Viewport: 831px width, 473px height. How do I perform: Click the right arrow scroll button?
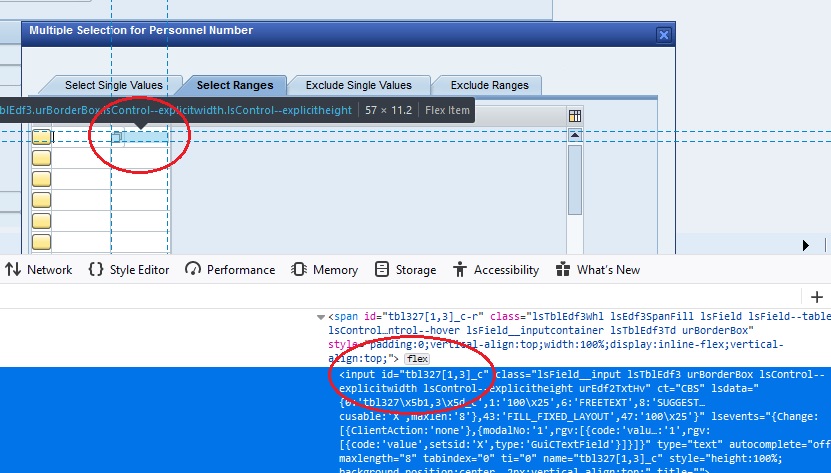click(806, 245)
